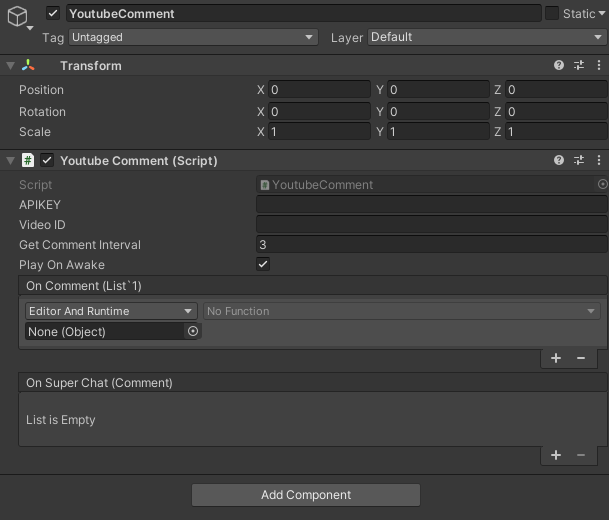Click Scale X value field

pyautogui.click(x=319, y=132)
